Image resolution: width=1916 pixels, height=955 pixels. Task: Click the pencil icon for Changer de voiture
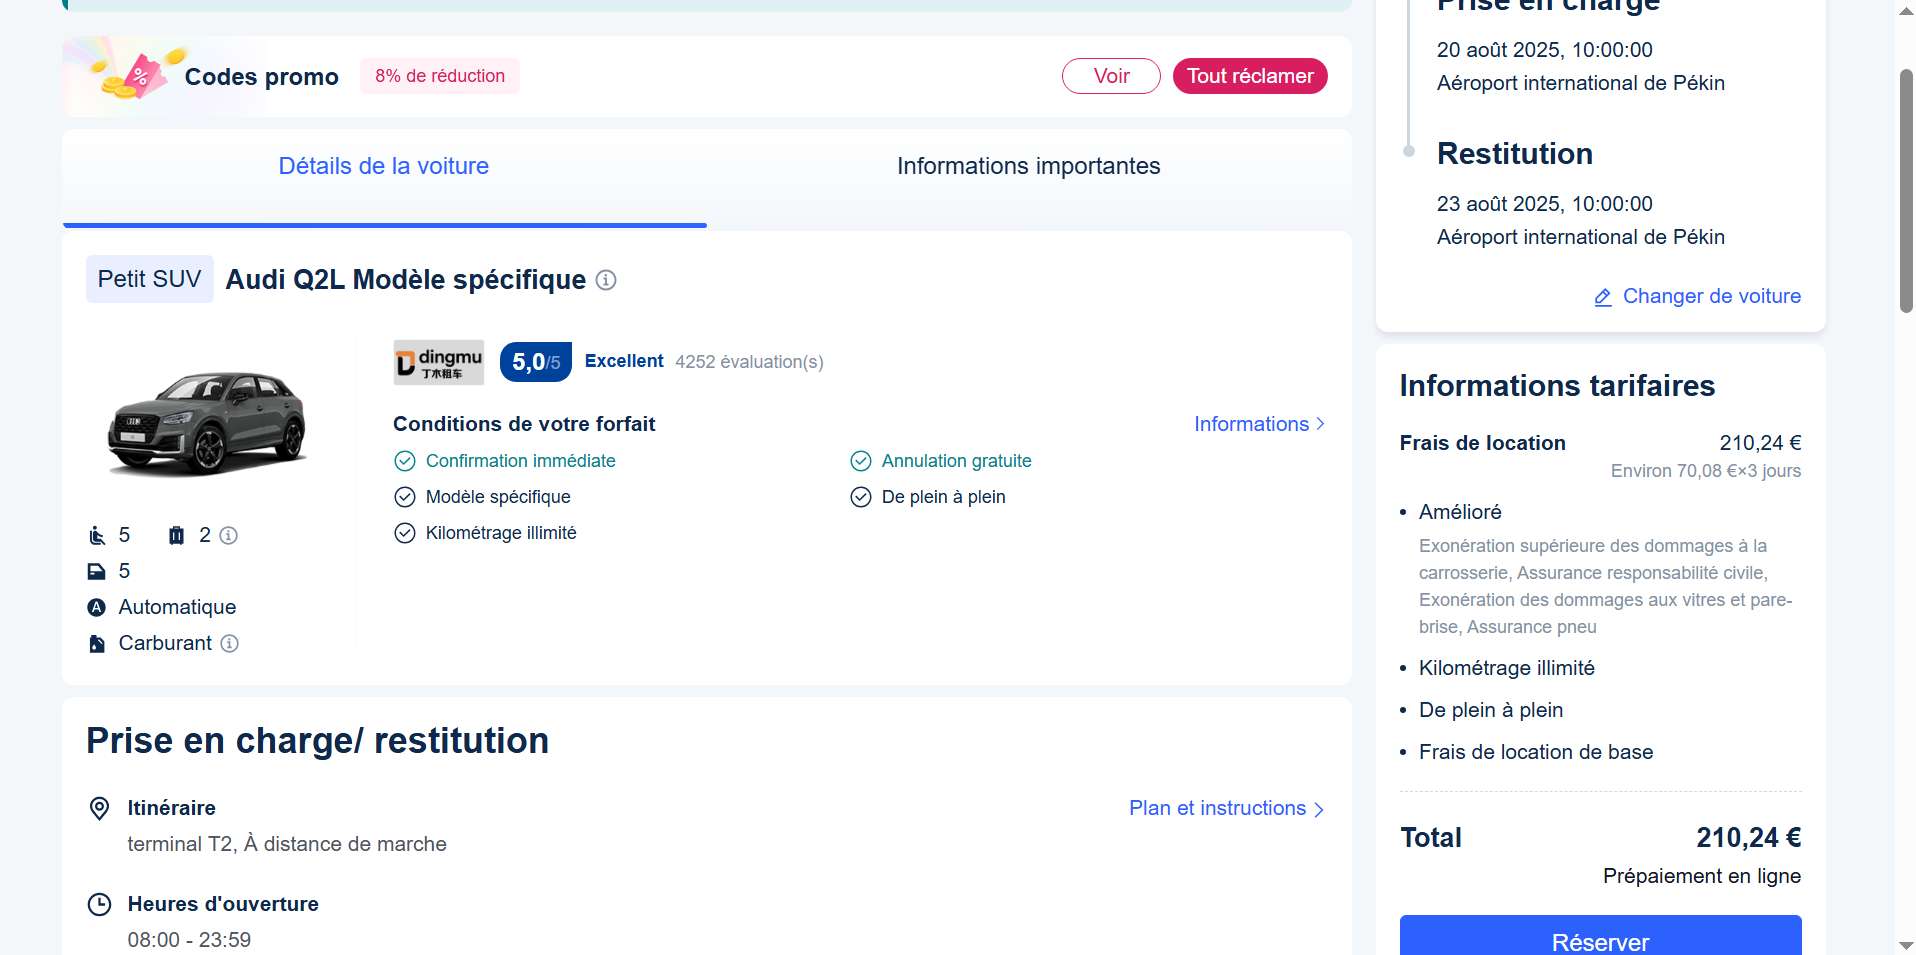pos(1603,297)
